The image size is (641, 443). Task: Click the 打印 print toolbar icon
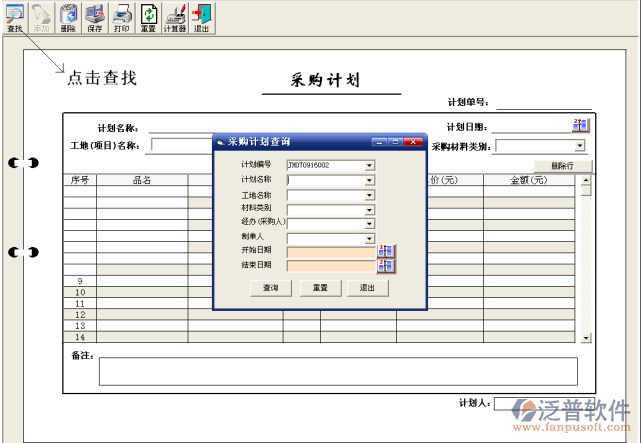click(x=121, y=18)
